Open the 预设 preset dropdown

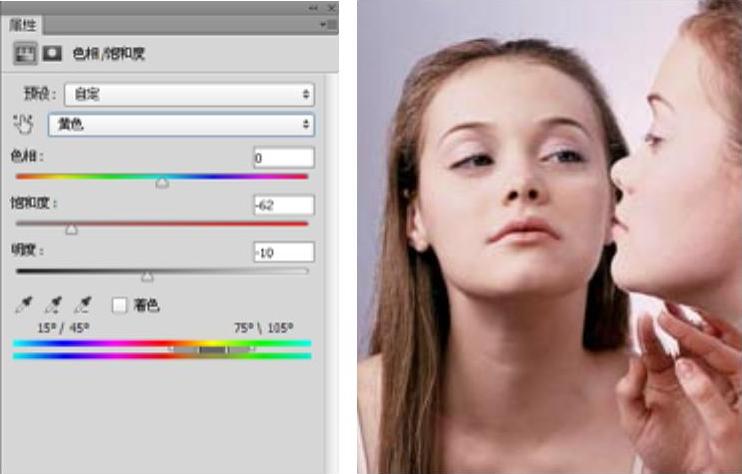click(189, 95)
